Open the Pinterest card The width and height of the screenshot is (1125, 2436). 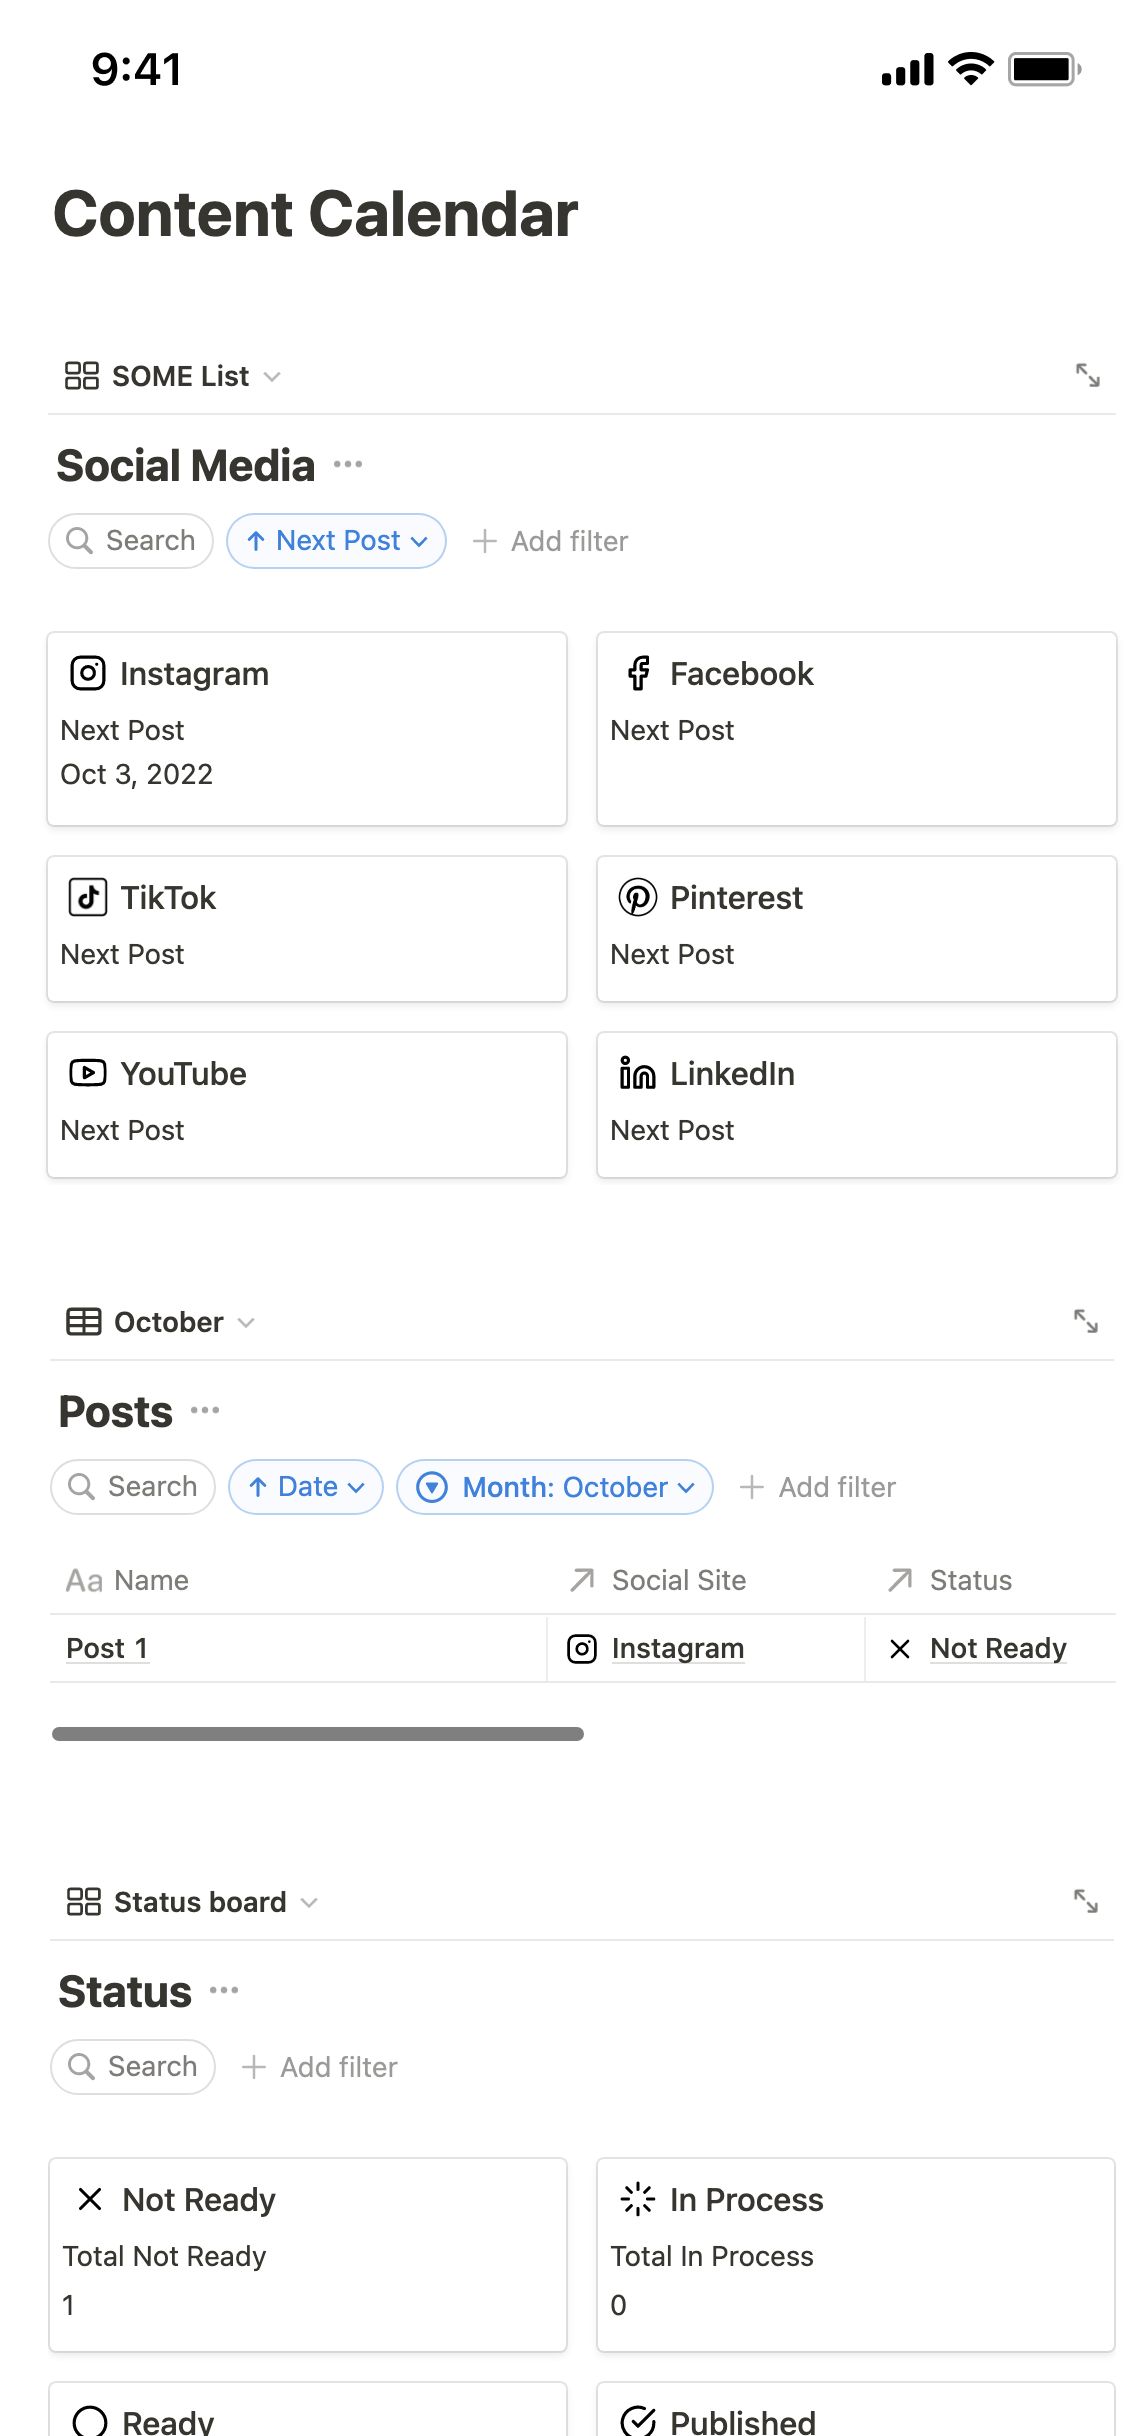pos(856,928)
